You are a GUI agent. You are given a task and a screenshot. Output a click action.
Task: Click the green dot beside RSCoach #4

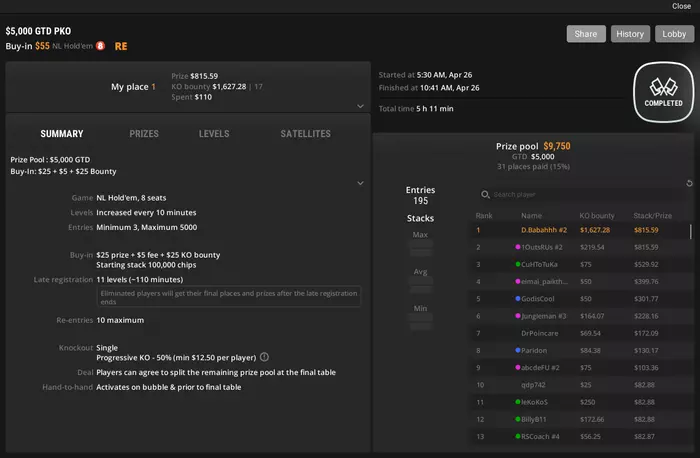click(x=518, y=436)
